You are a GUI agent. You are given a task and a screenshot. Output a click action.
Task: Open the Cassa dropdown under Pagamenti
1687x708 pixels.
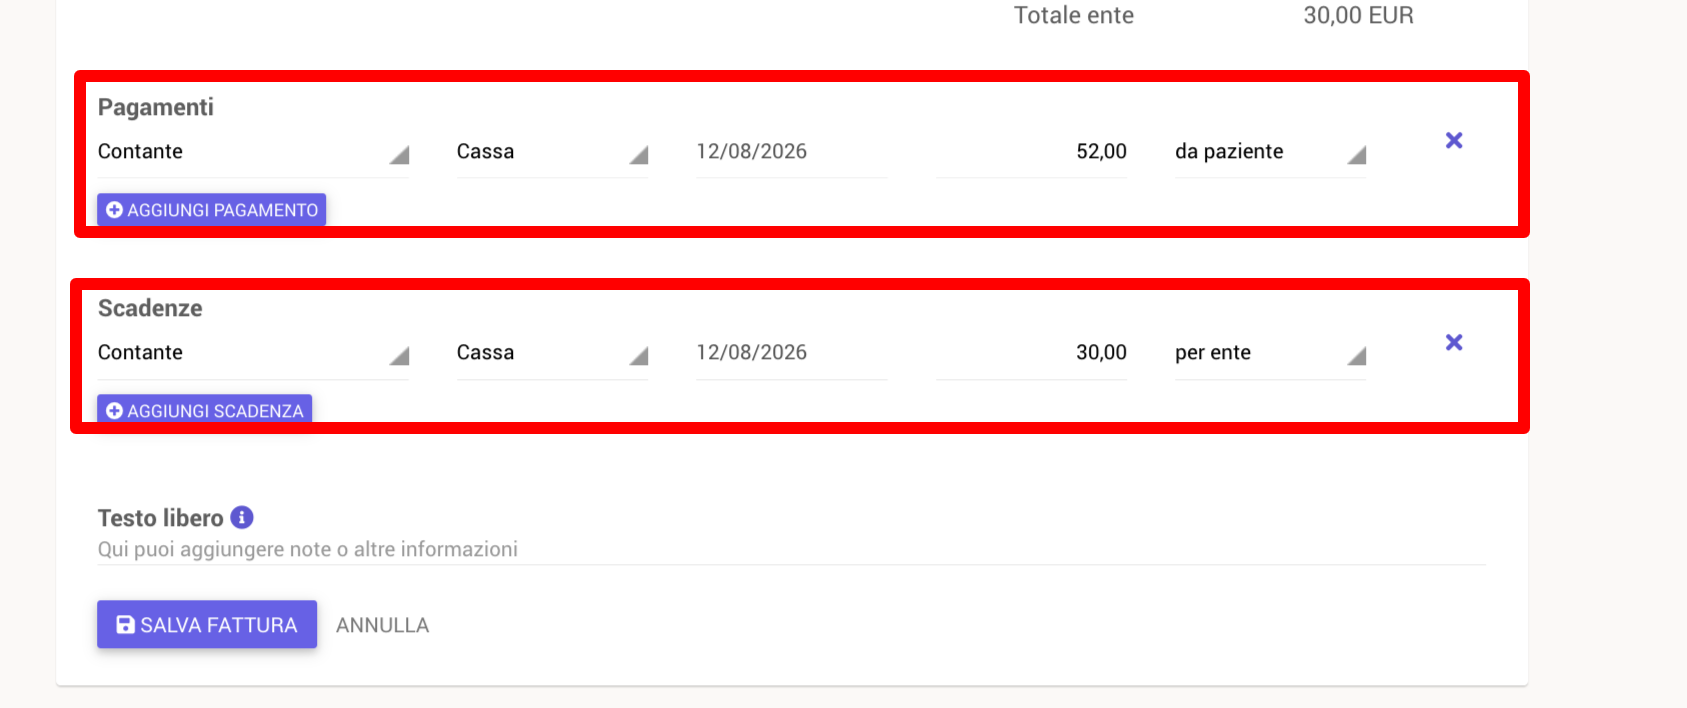click(x=553, y=152)
